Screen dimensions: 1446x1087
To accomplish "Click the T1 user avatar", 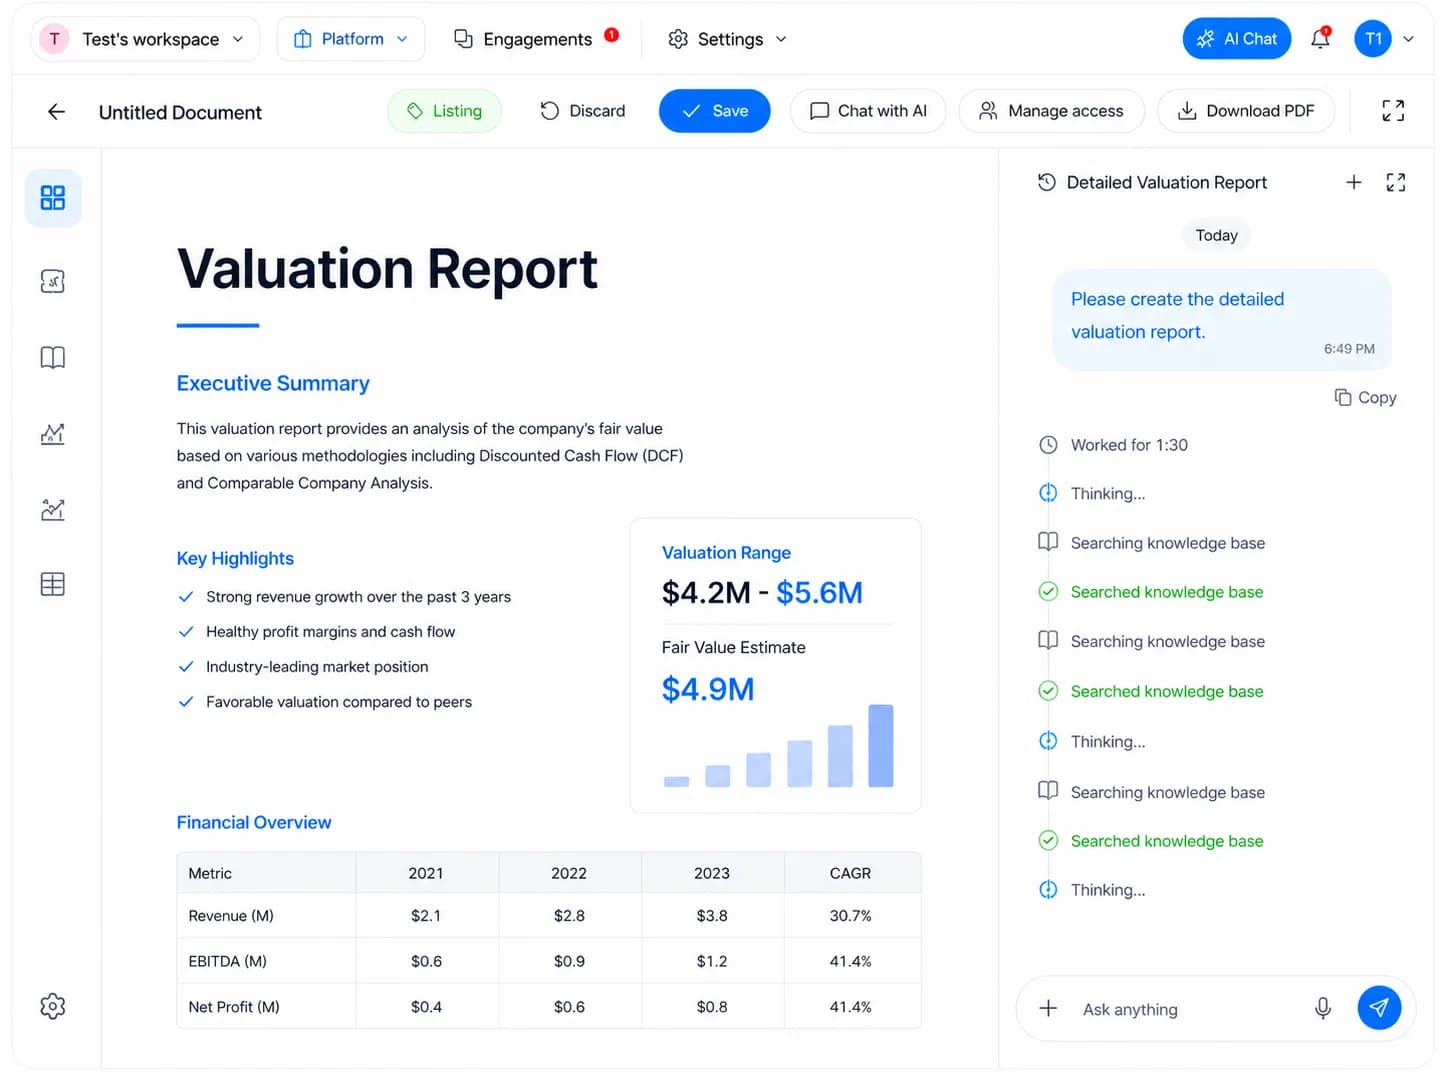I will coord(1373,39).
